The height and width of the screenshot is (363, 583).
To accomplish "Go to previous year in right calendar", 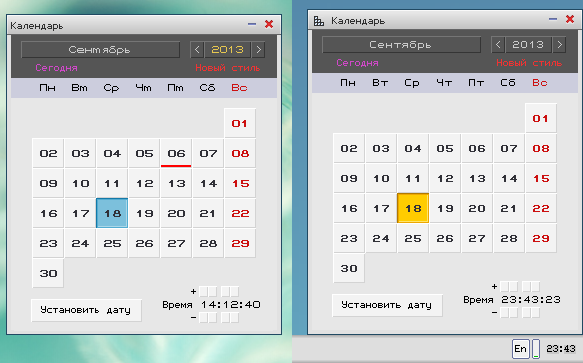I will [x=498, y=45].
